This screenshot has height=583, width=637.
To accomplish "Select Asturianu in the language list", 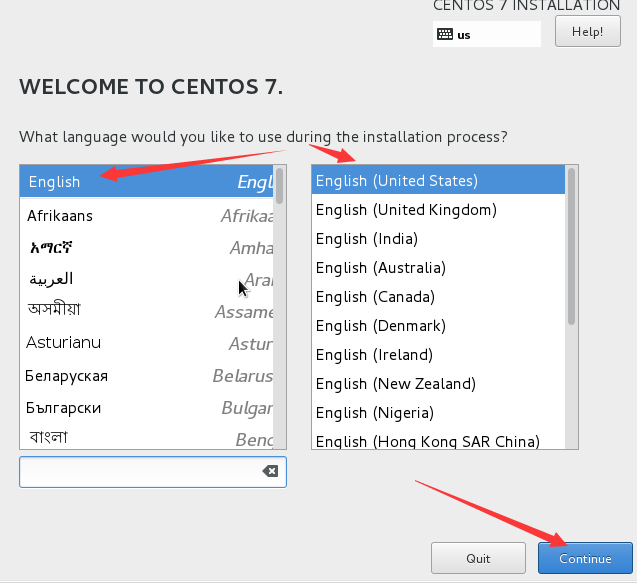I will (x=147, y=343).
